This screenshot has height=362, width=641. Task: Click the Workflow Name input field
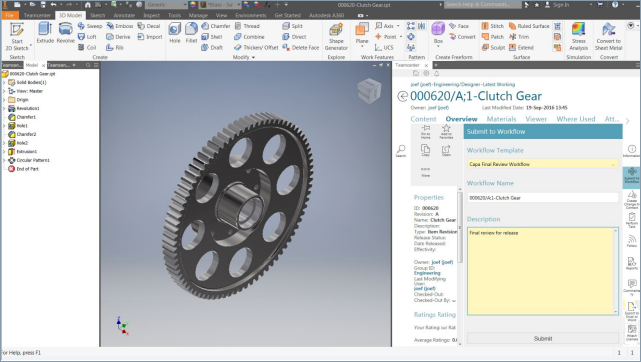[542, 198]
